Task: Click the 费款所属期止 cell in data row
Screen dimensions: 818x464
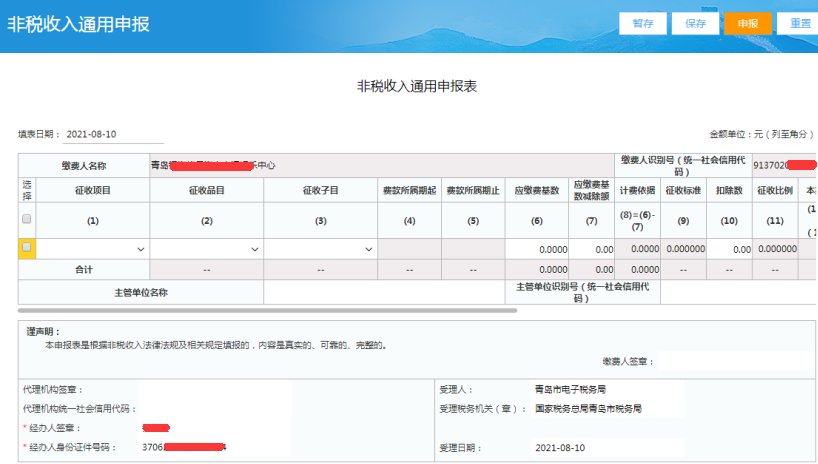Action: [473, 249]
